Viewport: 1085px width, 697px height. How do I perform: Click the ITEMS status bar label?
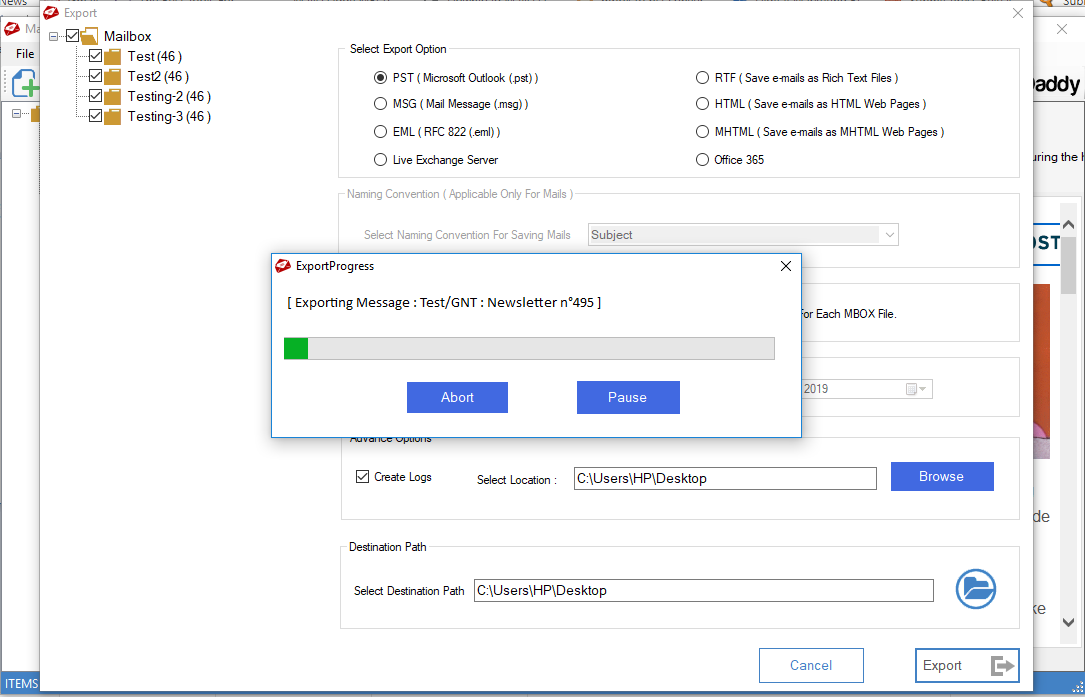pos(21,684)
